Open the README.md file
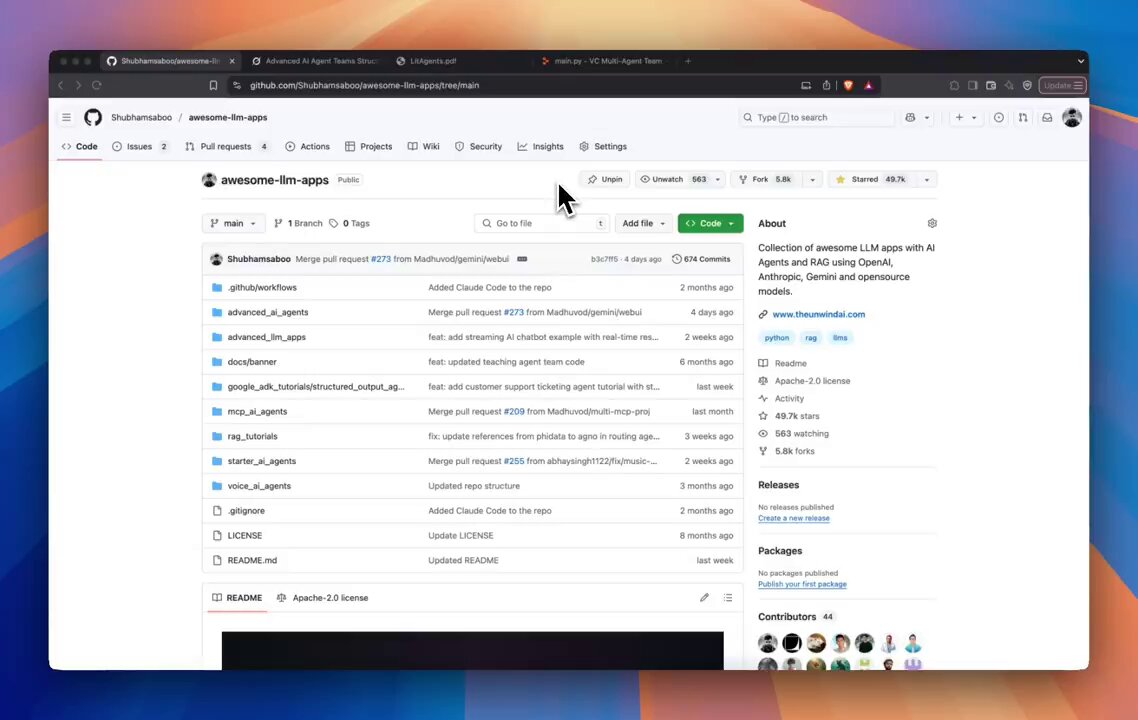This screenshot has height=720, width=1138. pyautogui.click(x=252, y=560)
